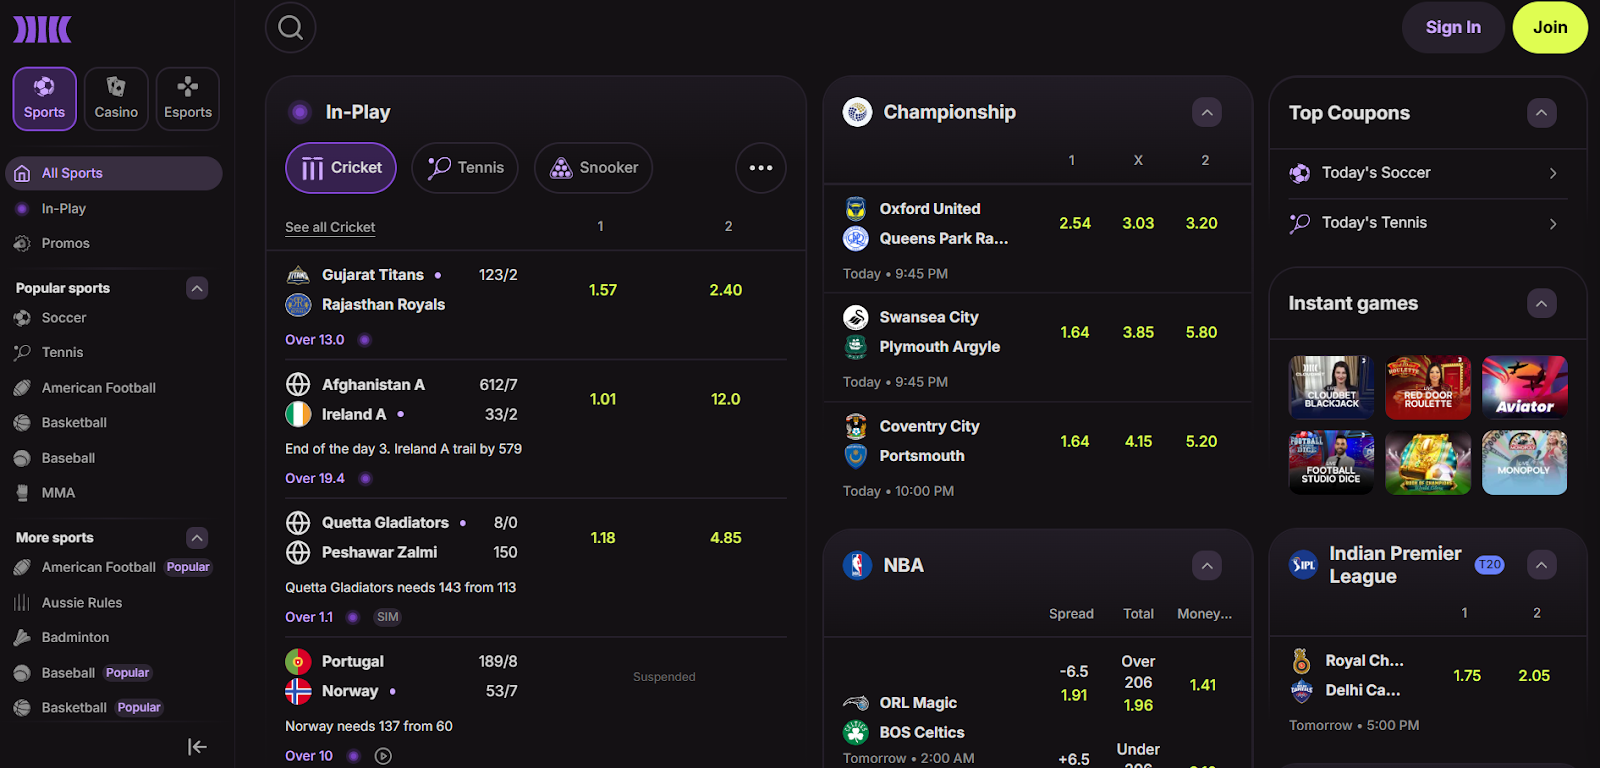This screenshot has width=1600, height=768.
Task: Open Today's Tennis coupon chevron
Action: (x=1553, y=224)
